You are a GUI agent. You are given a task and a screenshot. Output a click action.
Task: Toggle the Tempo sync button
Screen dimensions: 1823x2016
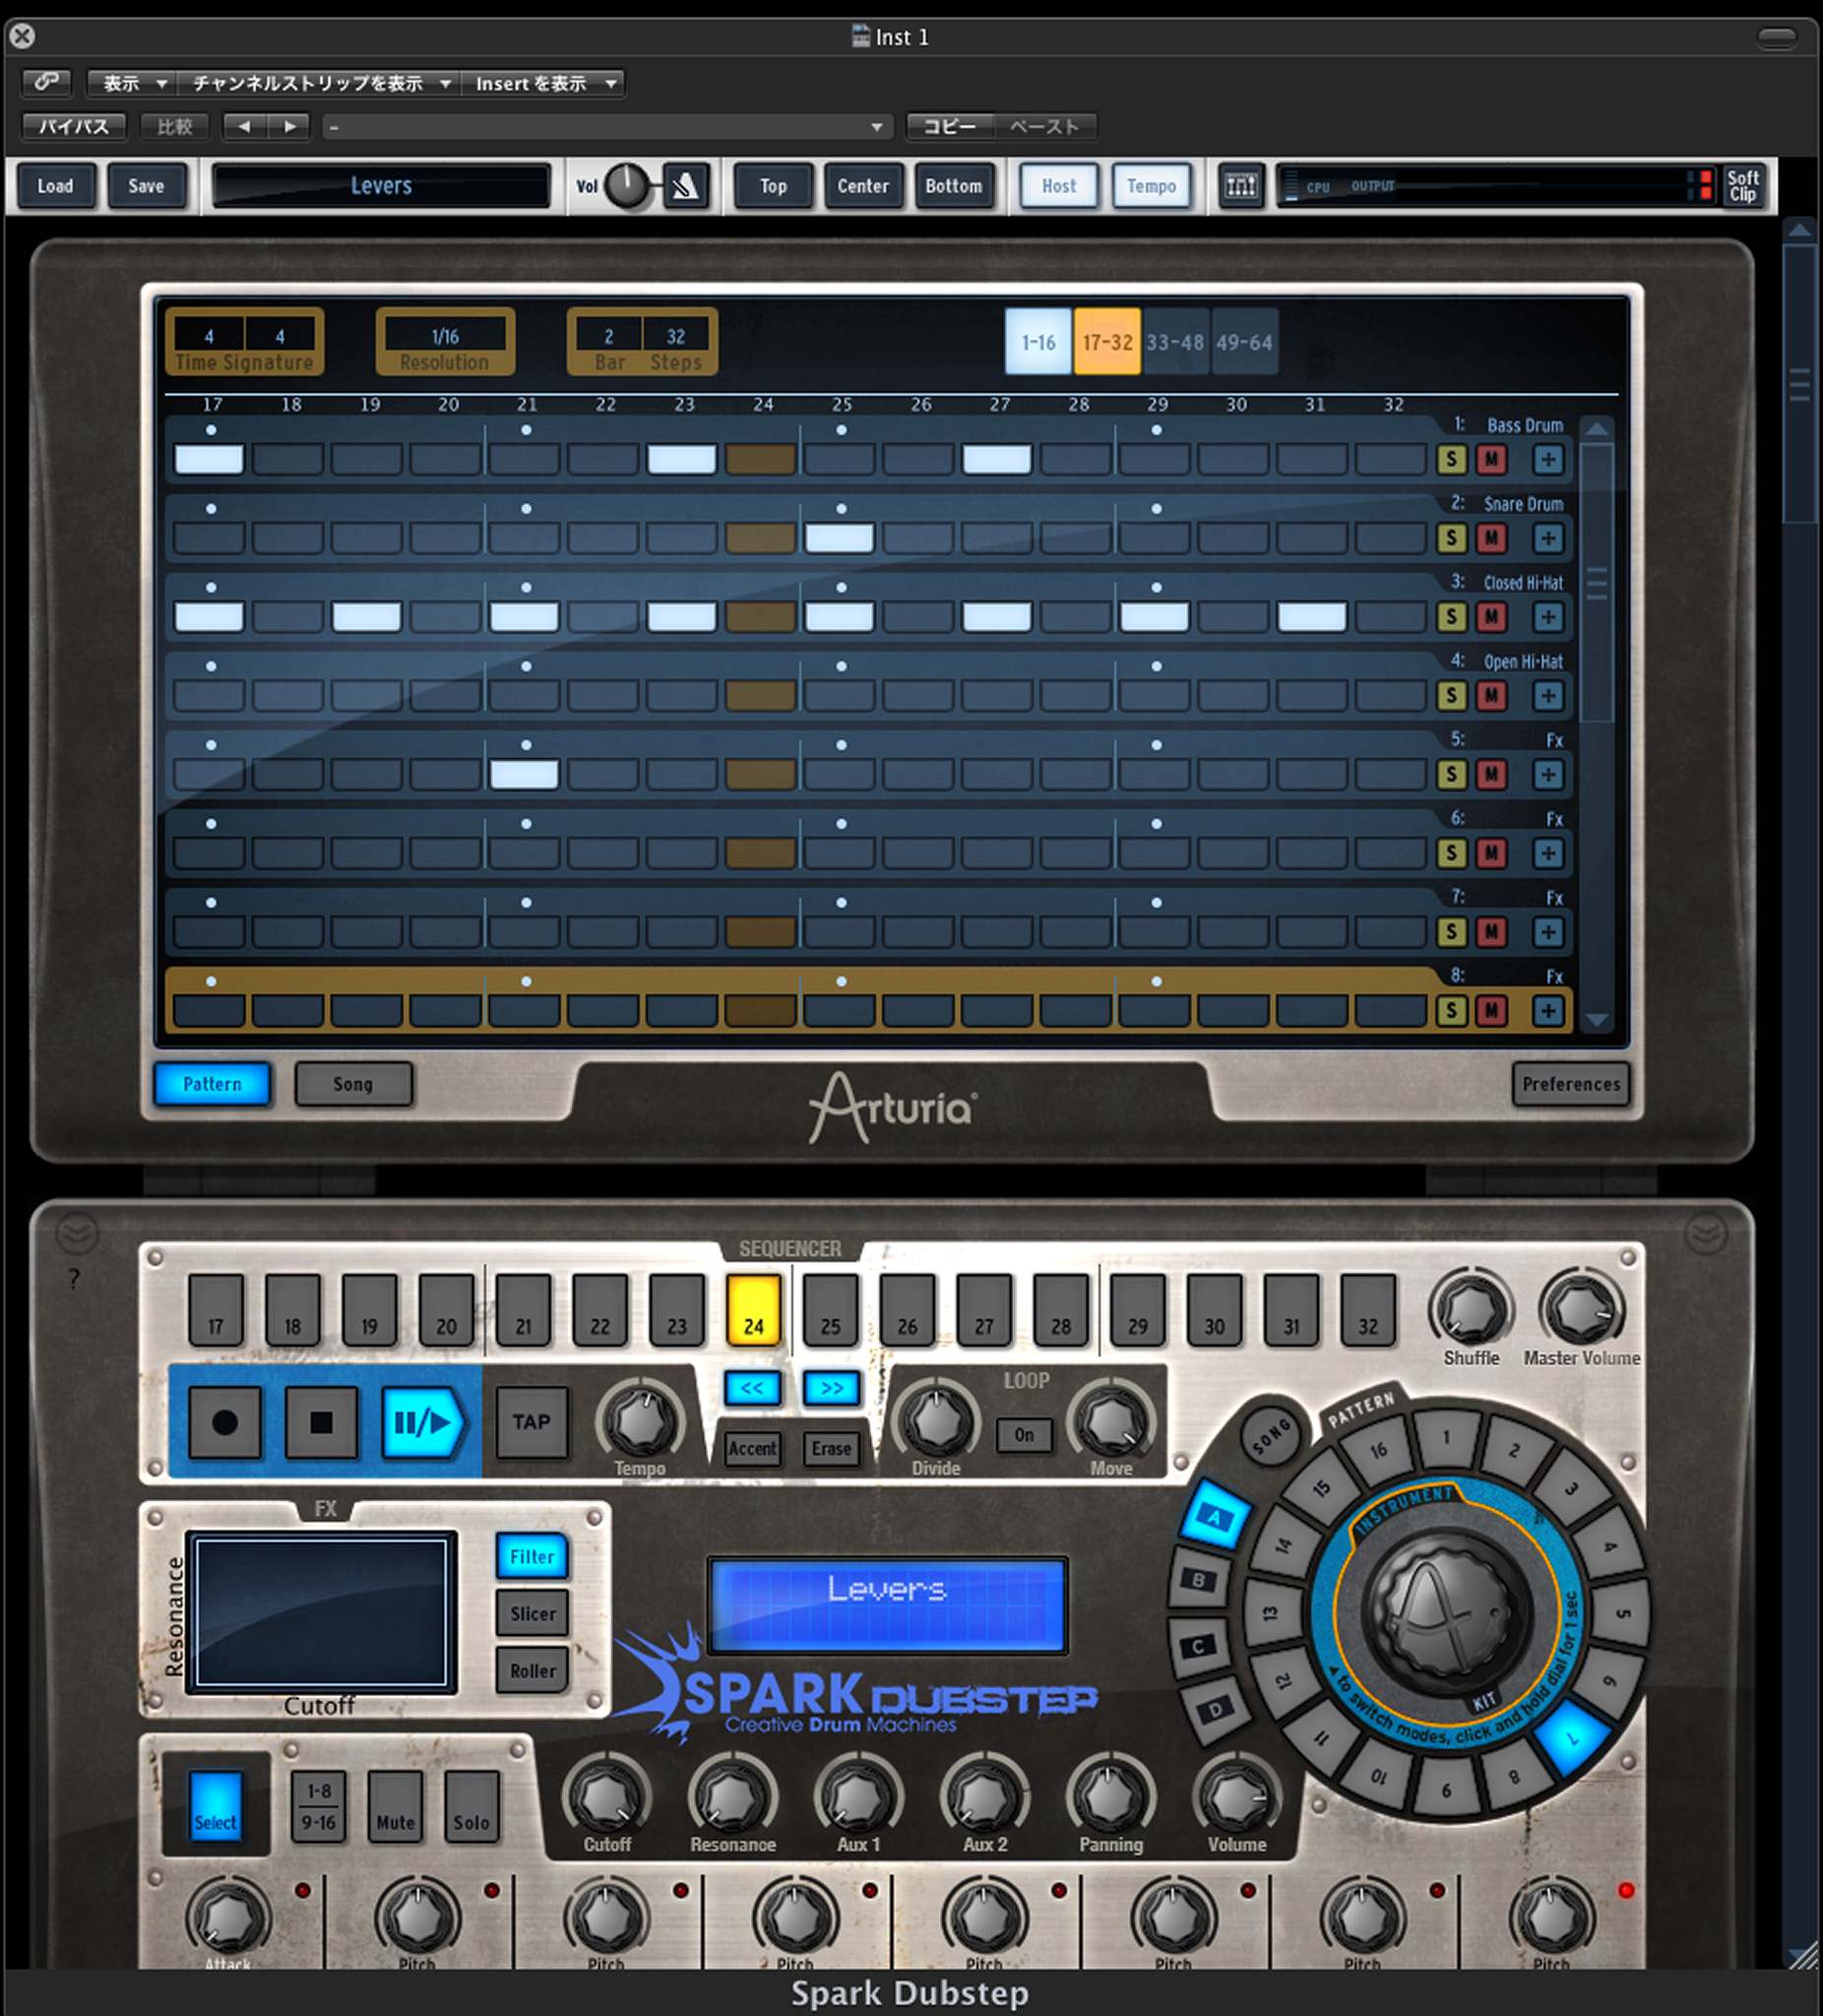(1151, 186)
